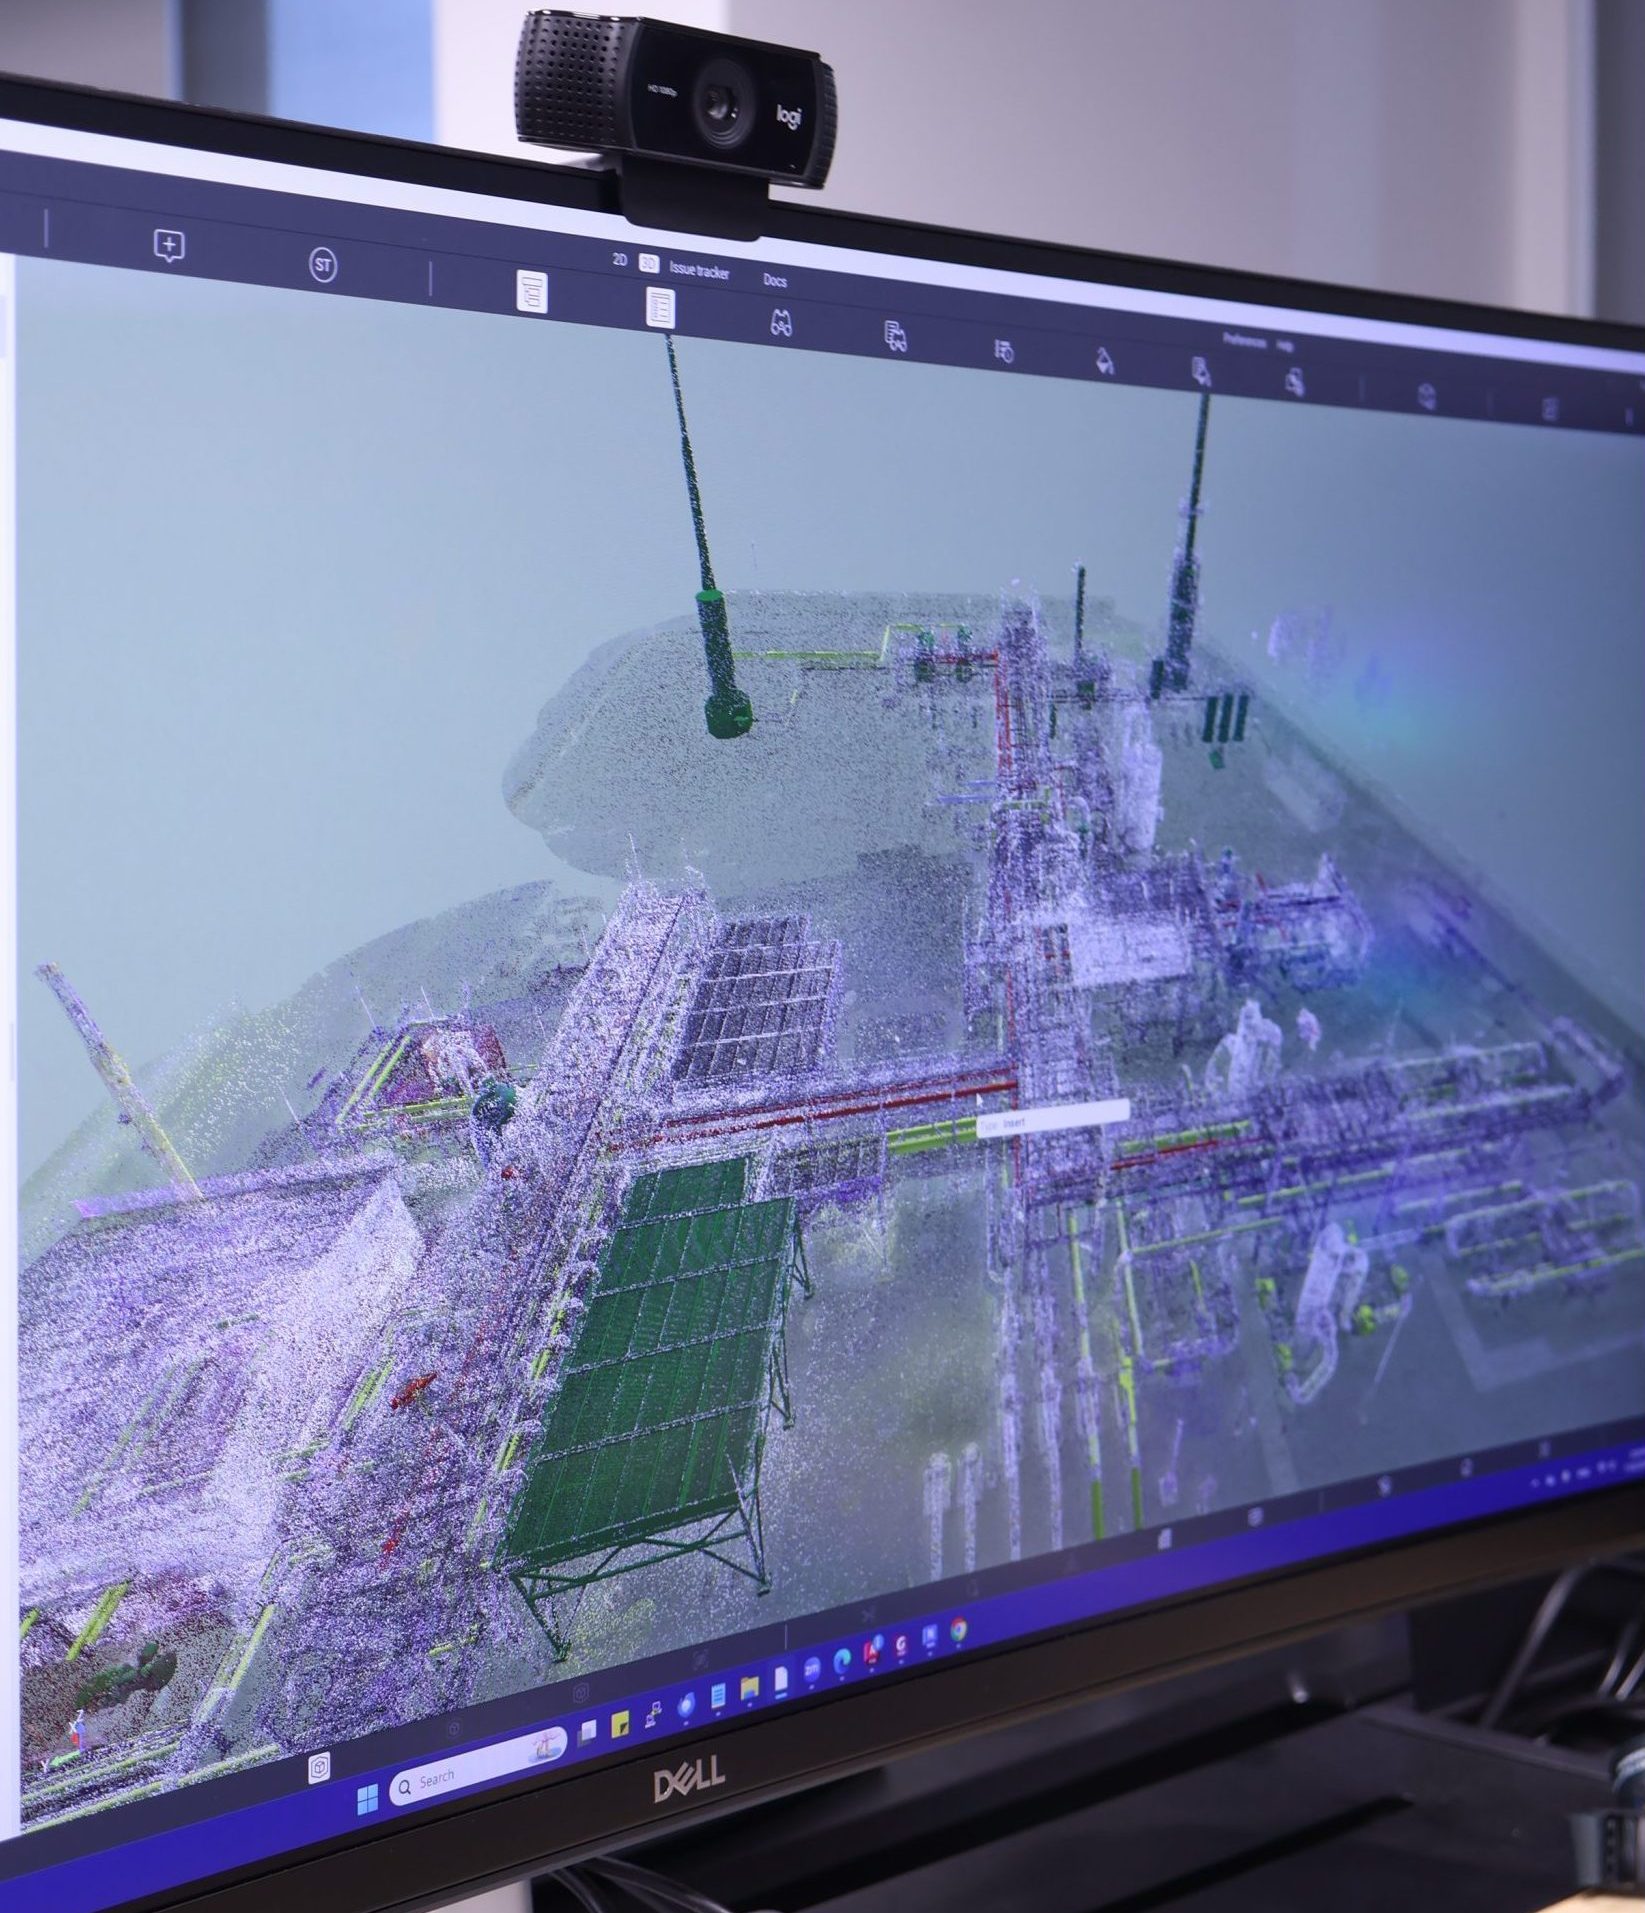Click the add comment speech bubble icon
Viewport: 1645px width, 1913px height.
tap(170, 246)
